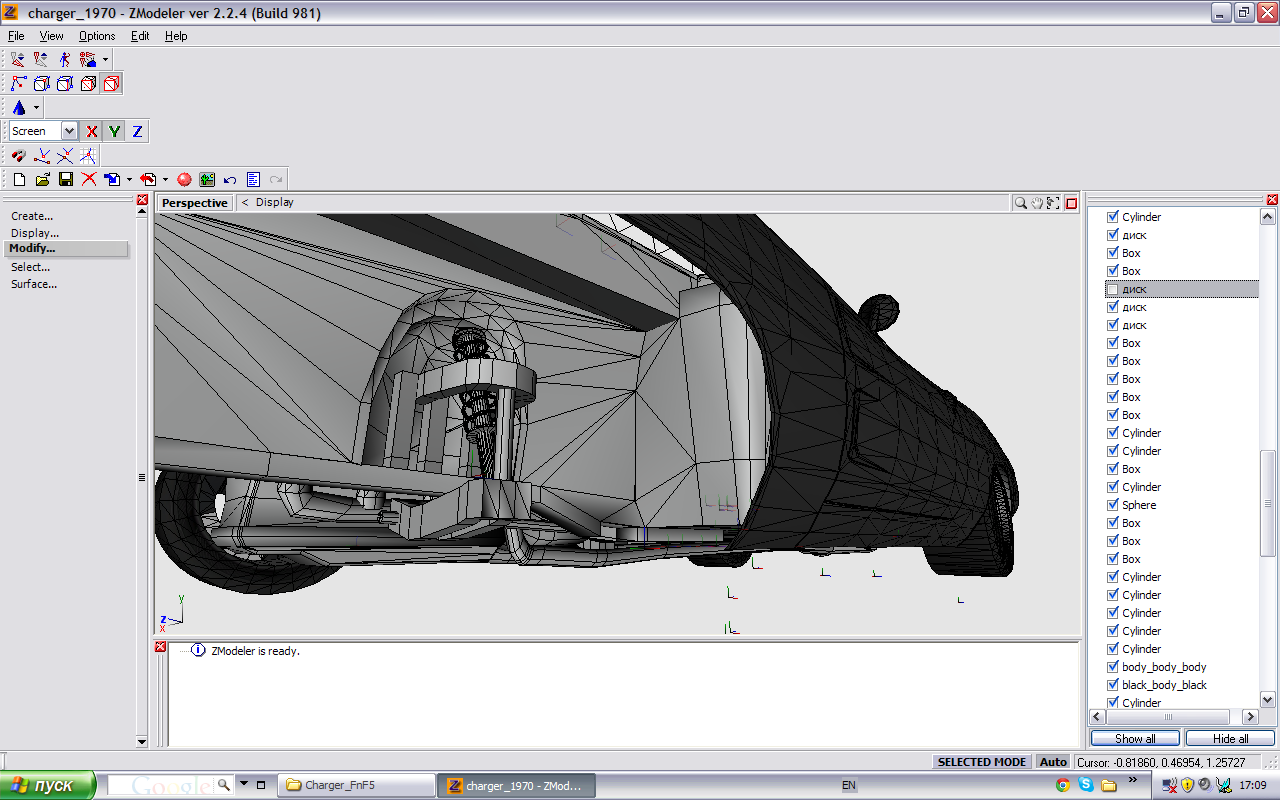1280x800 pixels.
Task: Click the Show all button
Action: point(1135,739)
